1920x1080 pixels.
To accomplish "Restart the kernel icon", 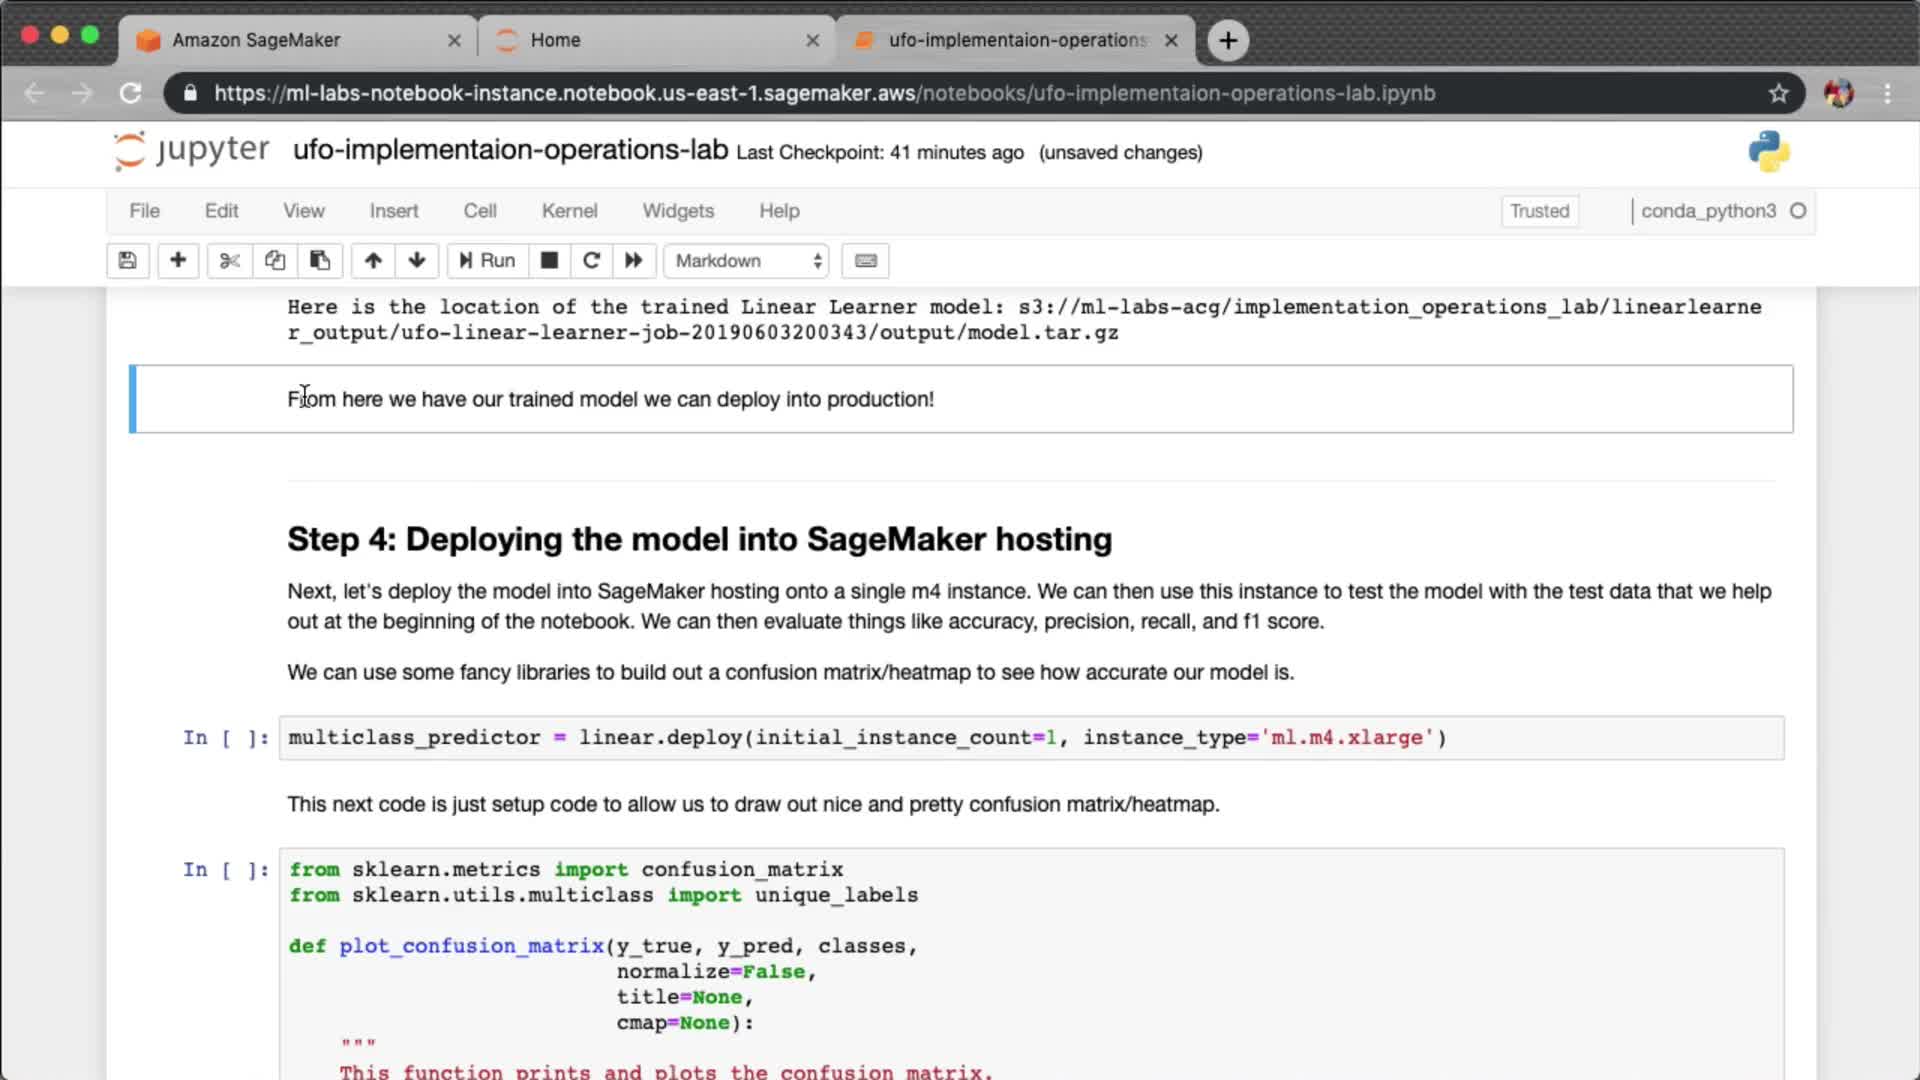I will [x=591, y=261].
